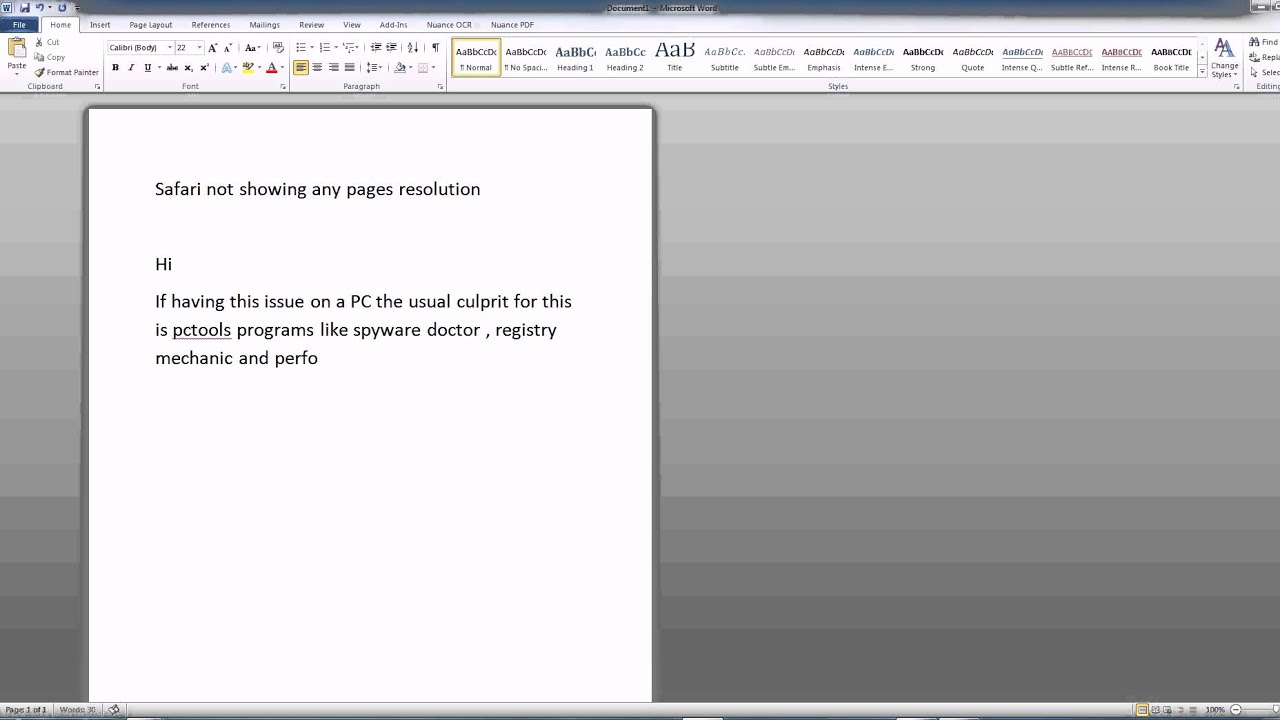Shrink the font size
This screenshot has height=720, width=1280.
228,47
